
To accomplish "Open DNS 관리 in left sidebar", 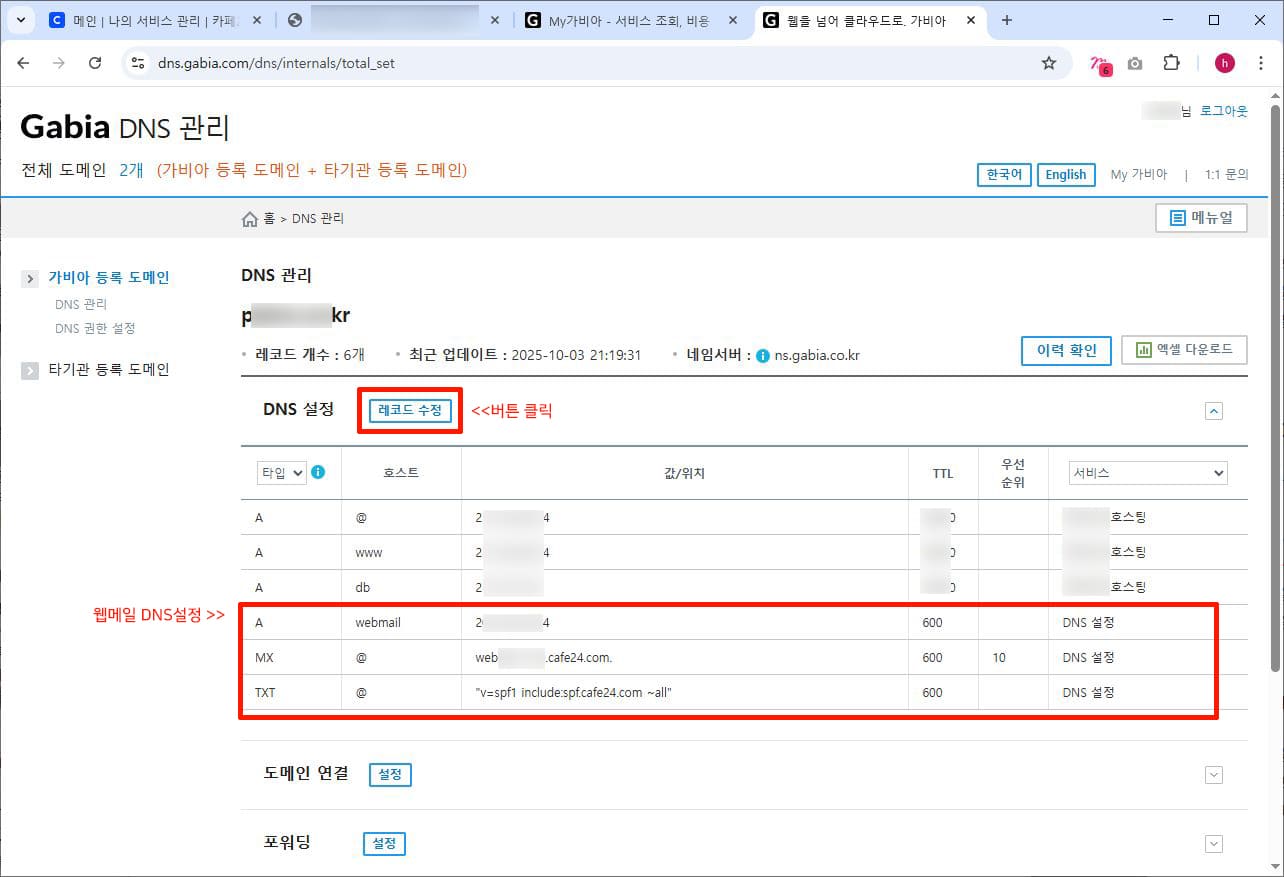I will (81, 304).
